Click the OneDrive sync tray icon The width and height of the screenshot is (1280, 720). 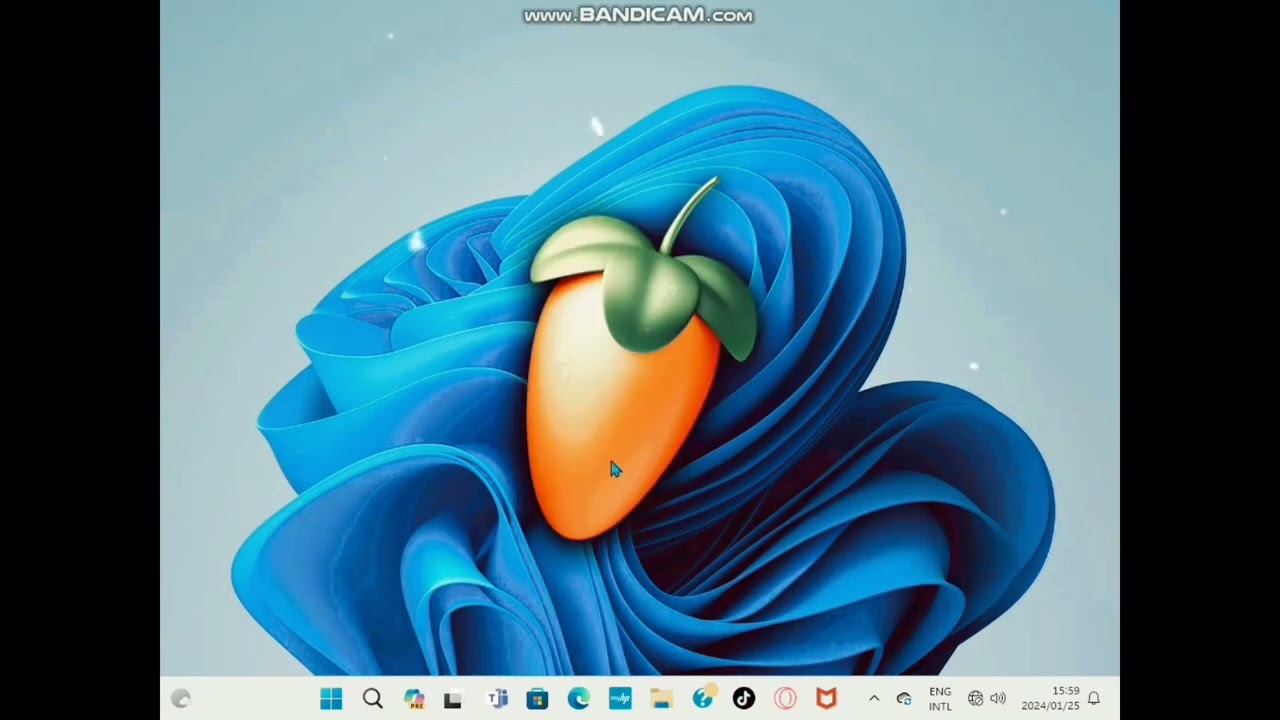904,698
